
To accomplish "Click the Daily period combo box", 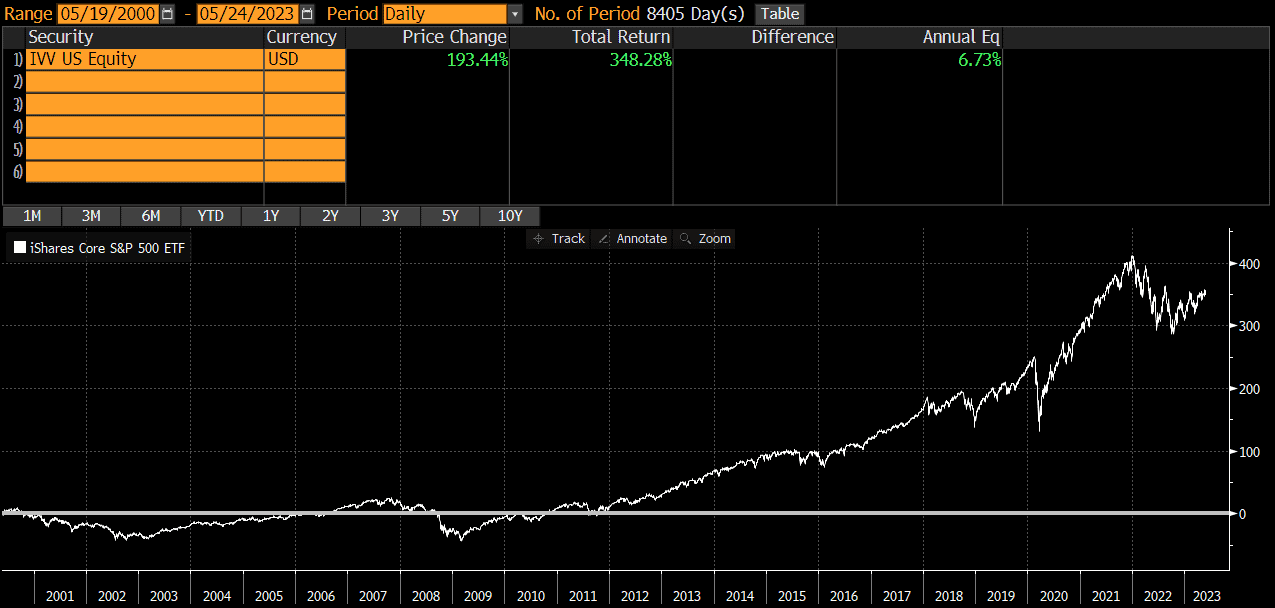I will coord(445,14).
